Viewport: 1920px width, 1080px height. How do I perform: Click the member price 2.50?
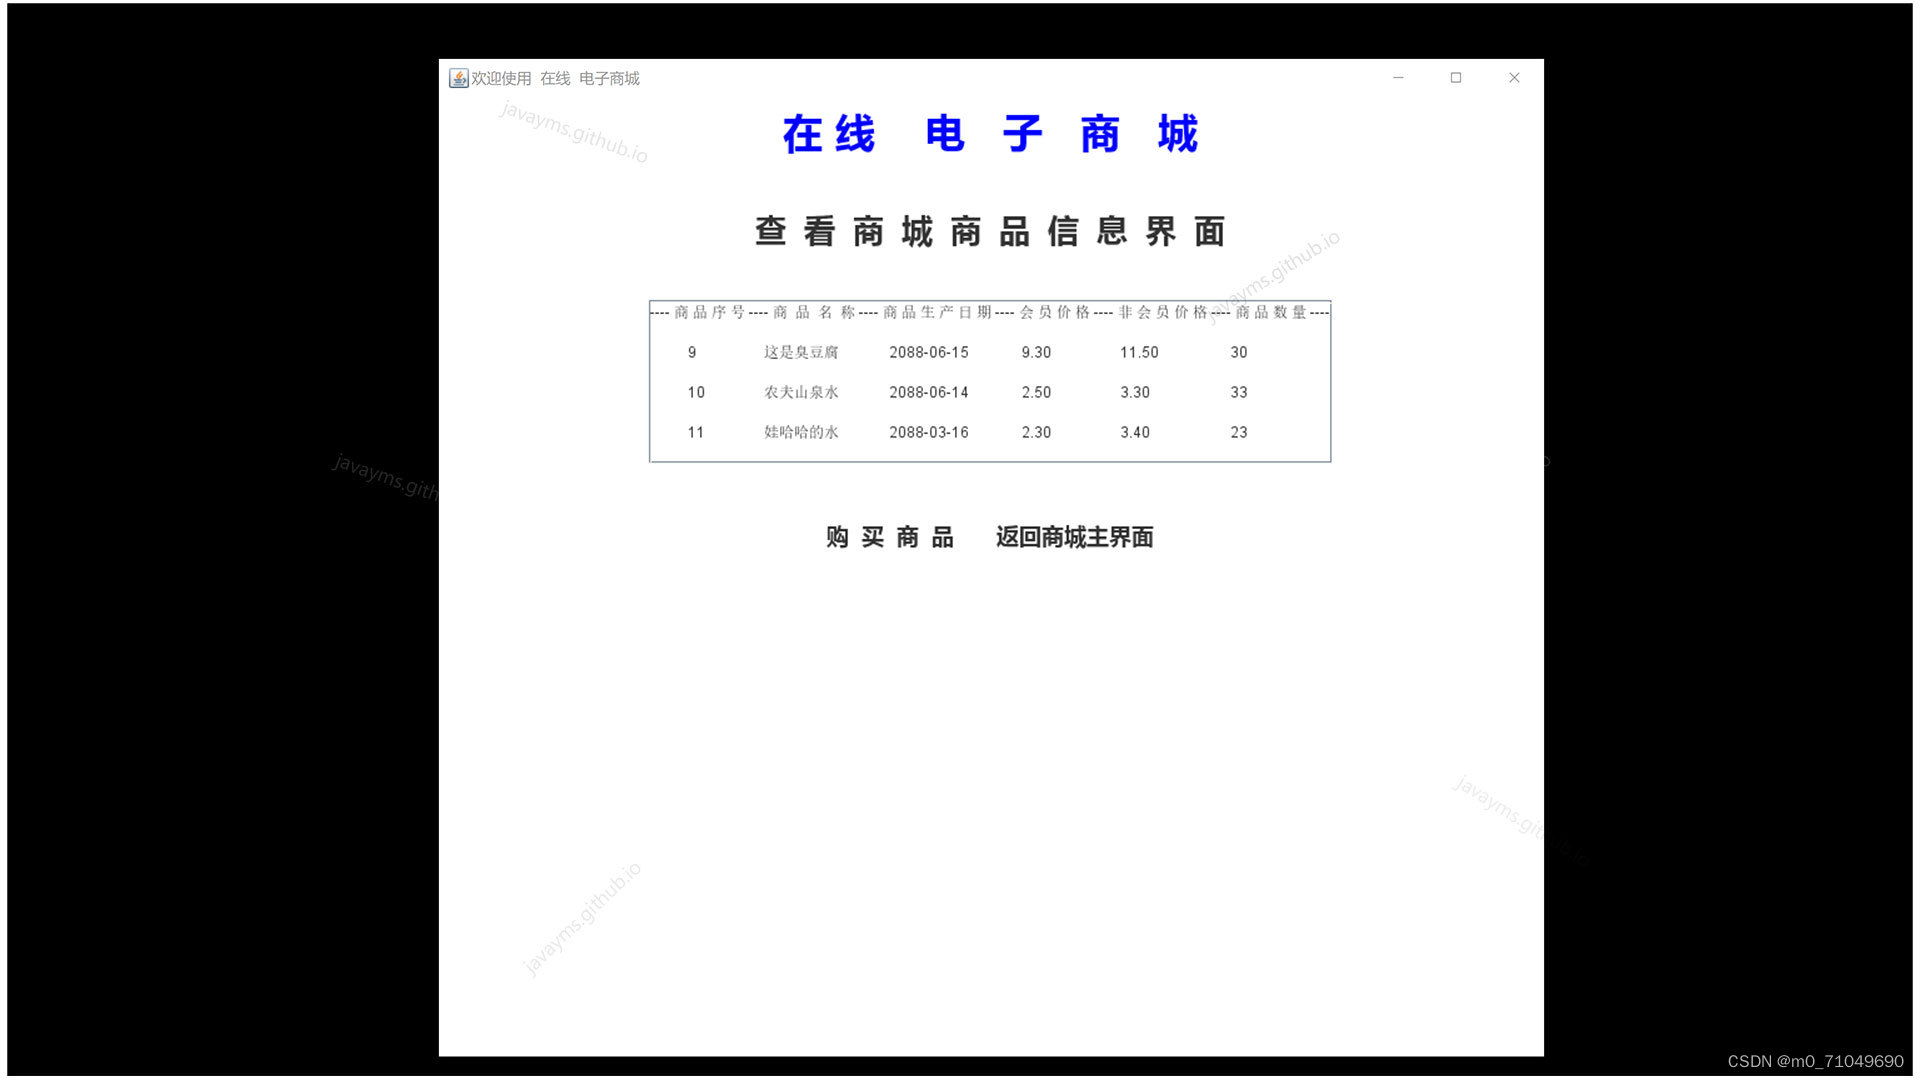click(x=1036, y=393)
